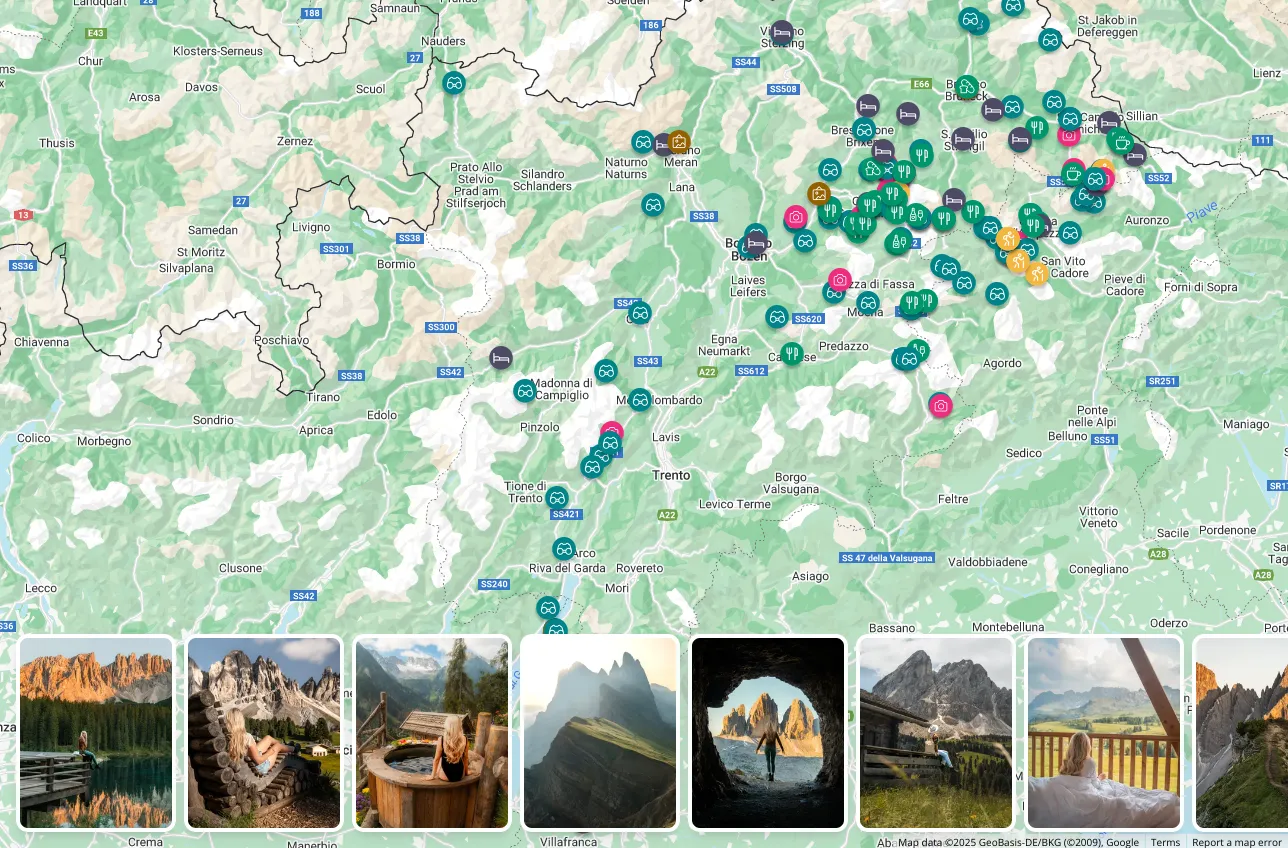Click the Pieve di Cadore label
1288x848 pixels.
pyautogui.click(x=1124, y=285)
